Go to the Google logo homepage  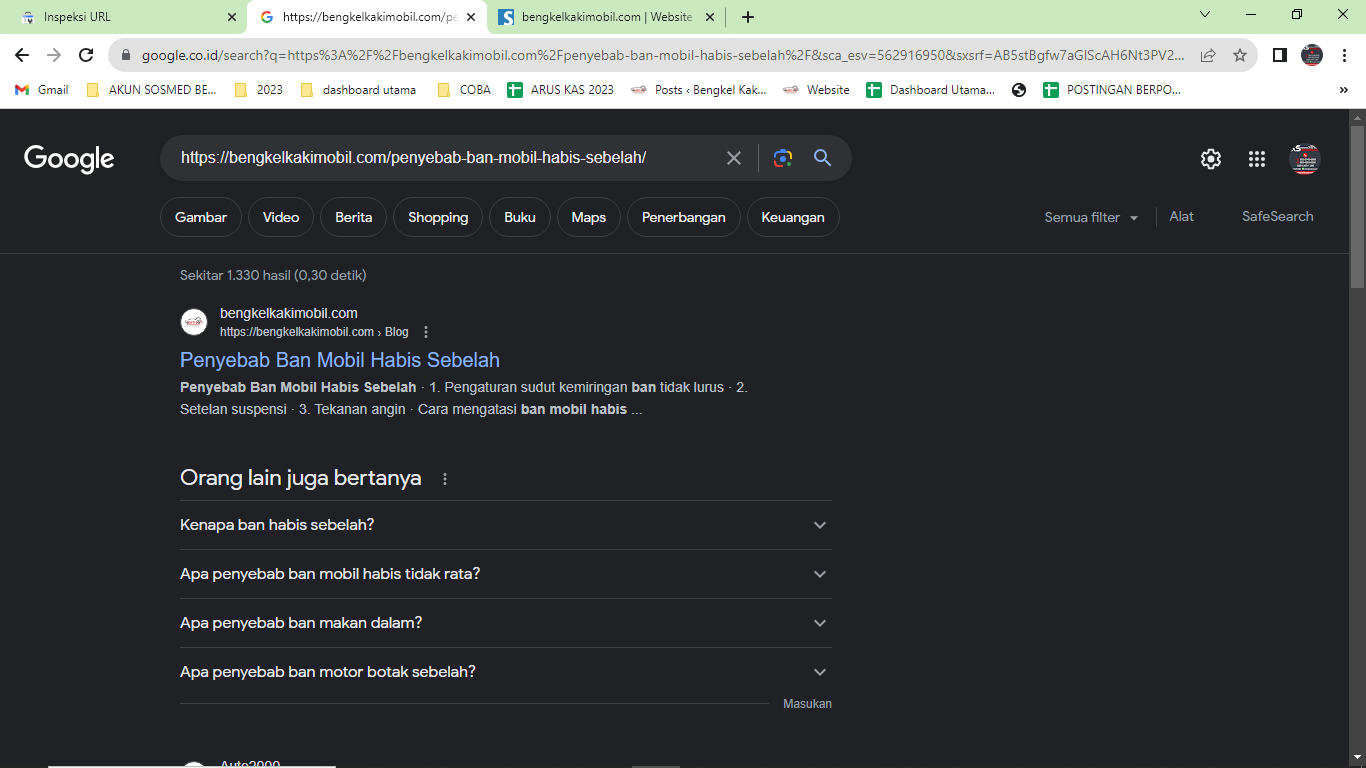click(x=69, y=158)
